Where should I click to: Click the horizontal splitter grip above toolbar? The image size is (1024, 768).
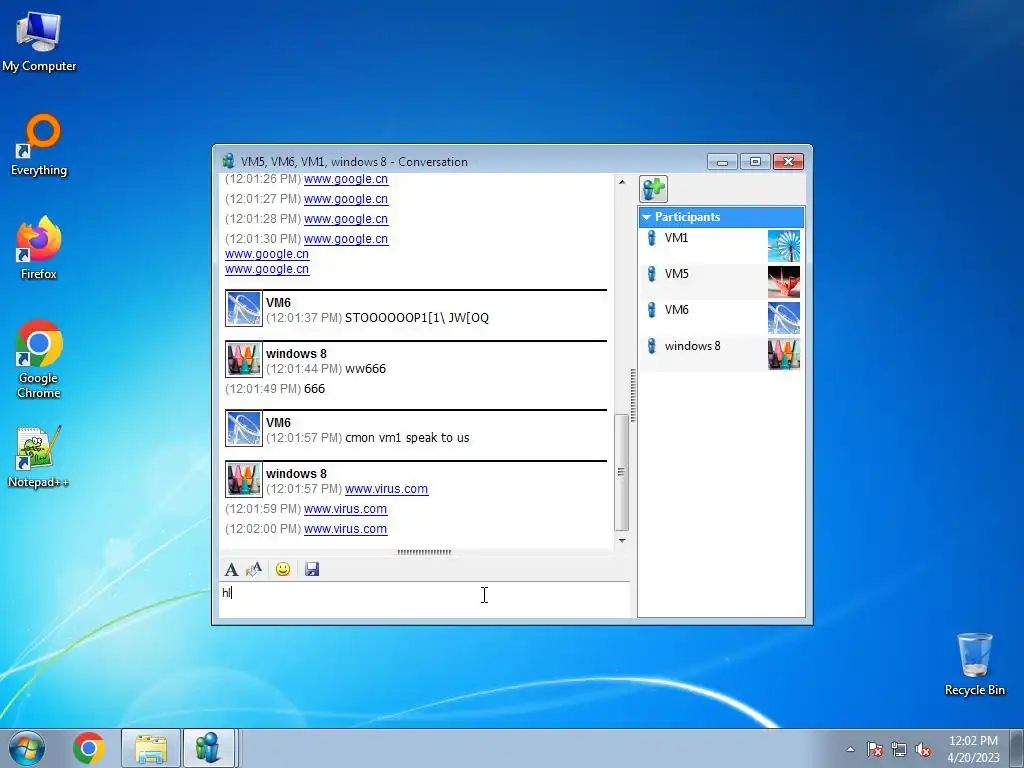coord(424,552)
